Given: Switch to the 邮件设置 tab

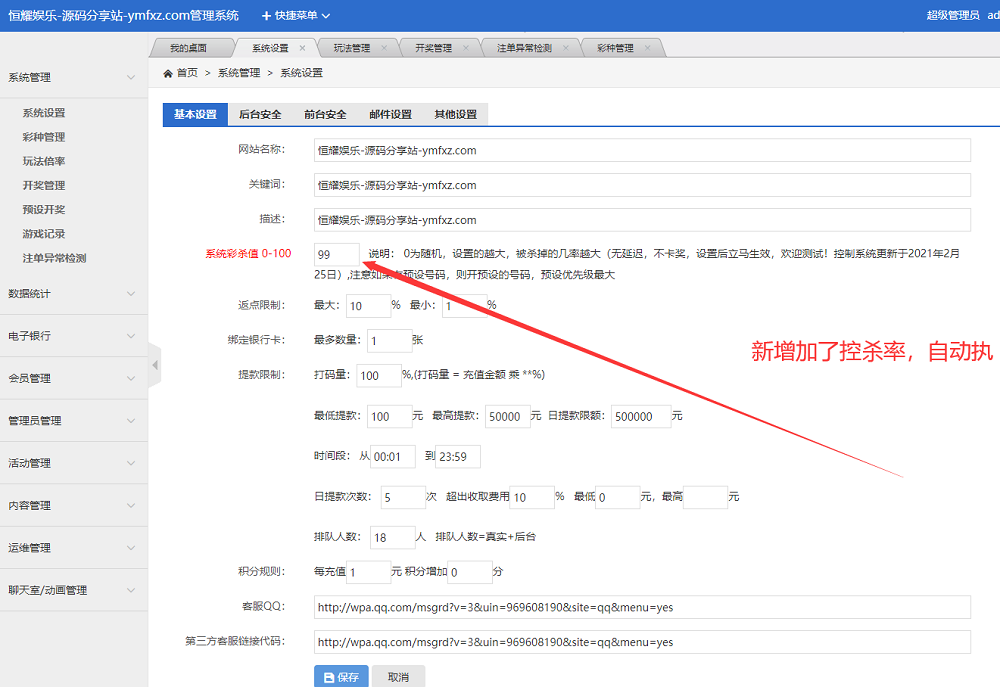Looking at the screenshot, I should [390, 114].
